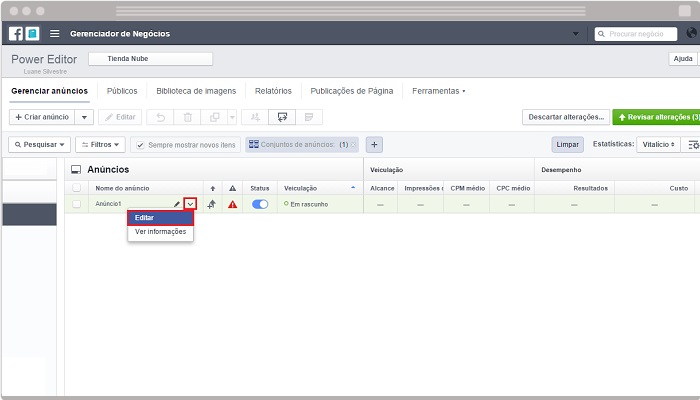Click the CPM médio column header
Screen dimensions: 700x400
click(x=467, y=188)
